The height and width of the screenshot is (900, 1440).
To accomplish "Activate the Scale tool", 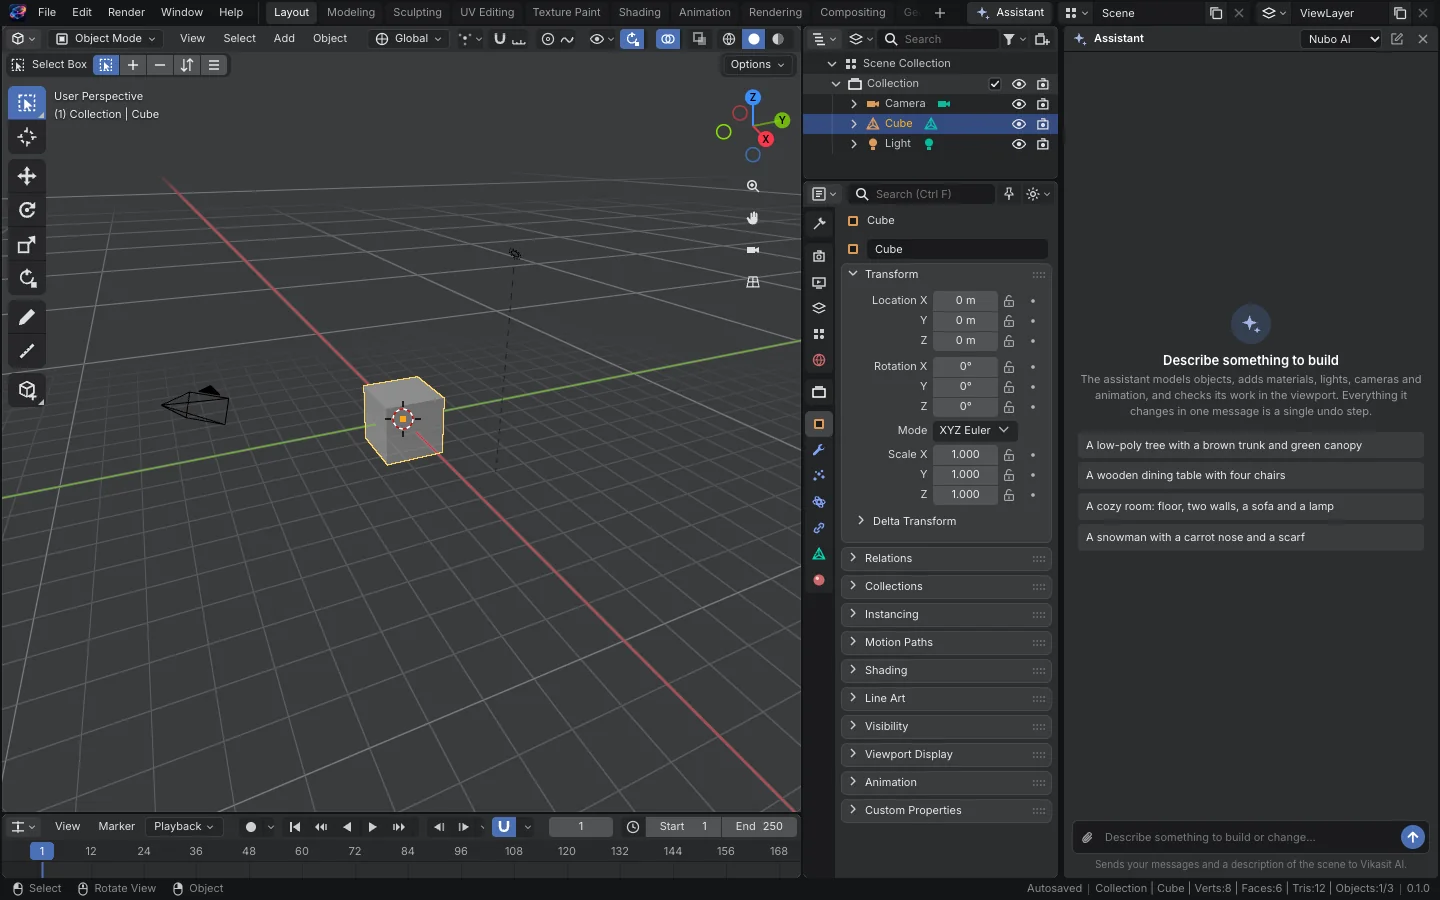I will [27, 245].
